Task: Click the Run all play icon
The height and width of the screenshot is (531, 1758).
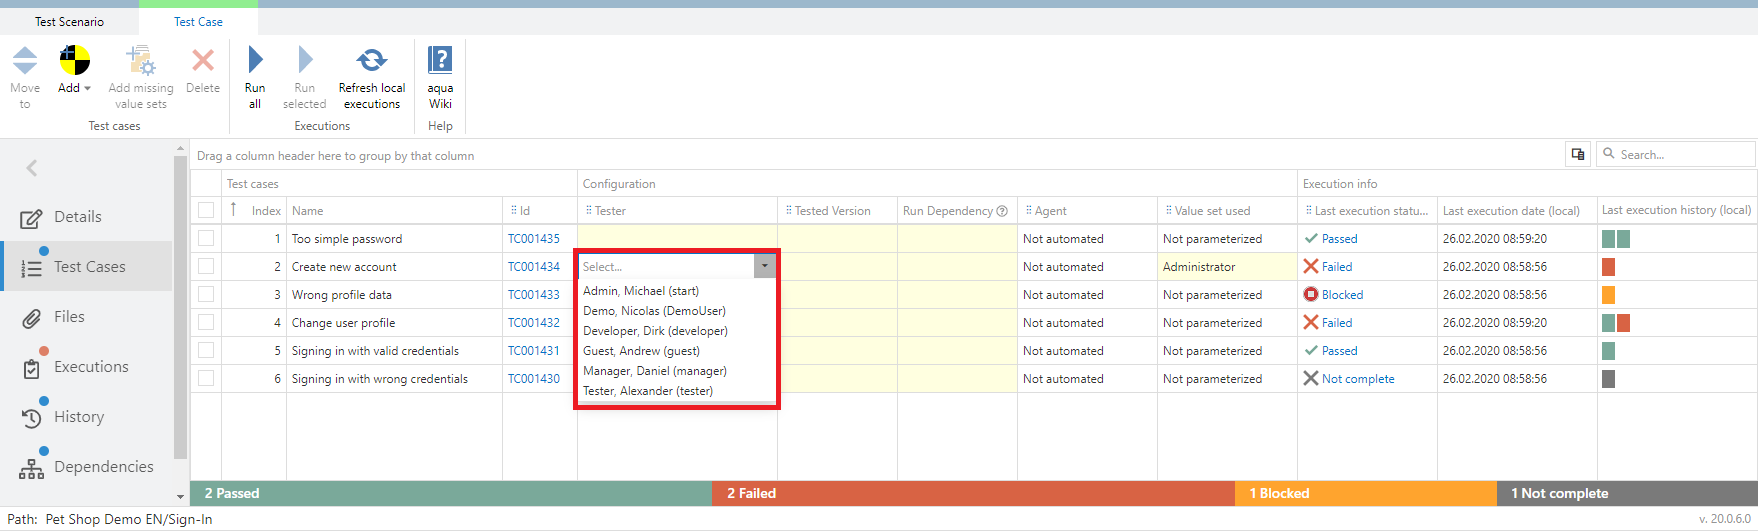Action: (x=255, y=60)
